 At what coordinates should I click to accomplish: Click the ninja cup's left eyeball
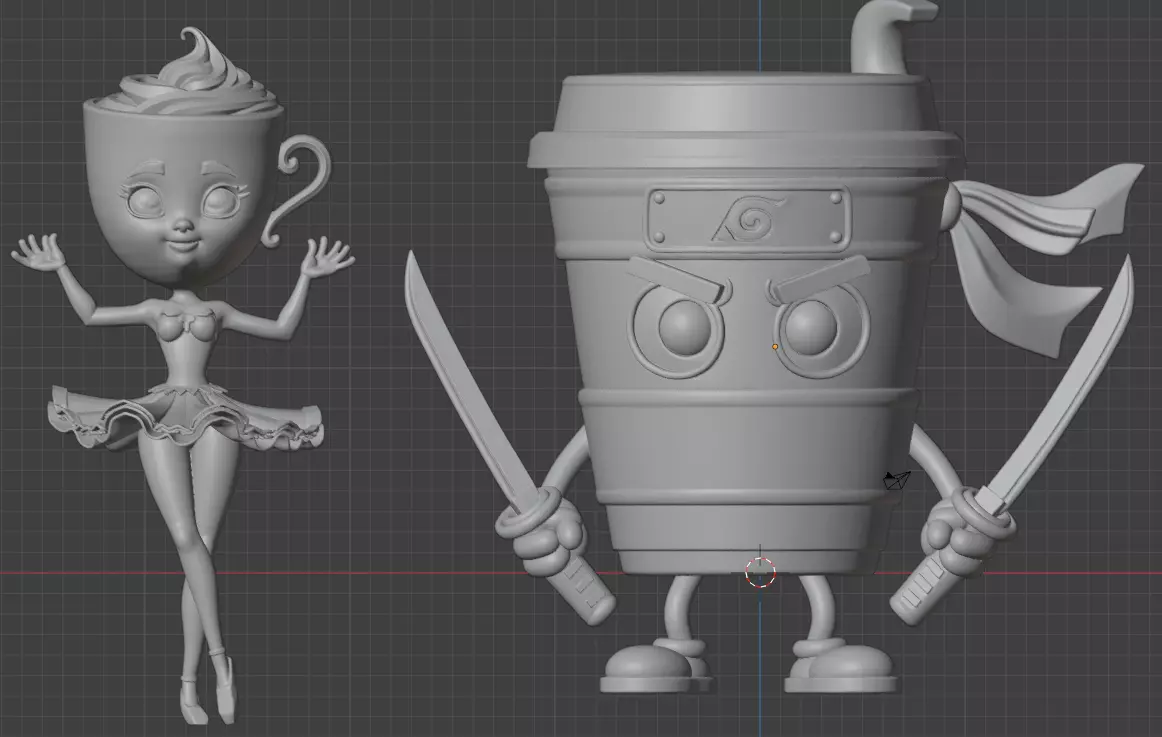coord(685,327)
